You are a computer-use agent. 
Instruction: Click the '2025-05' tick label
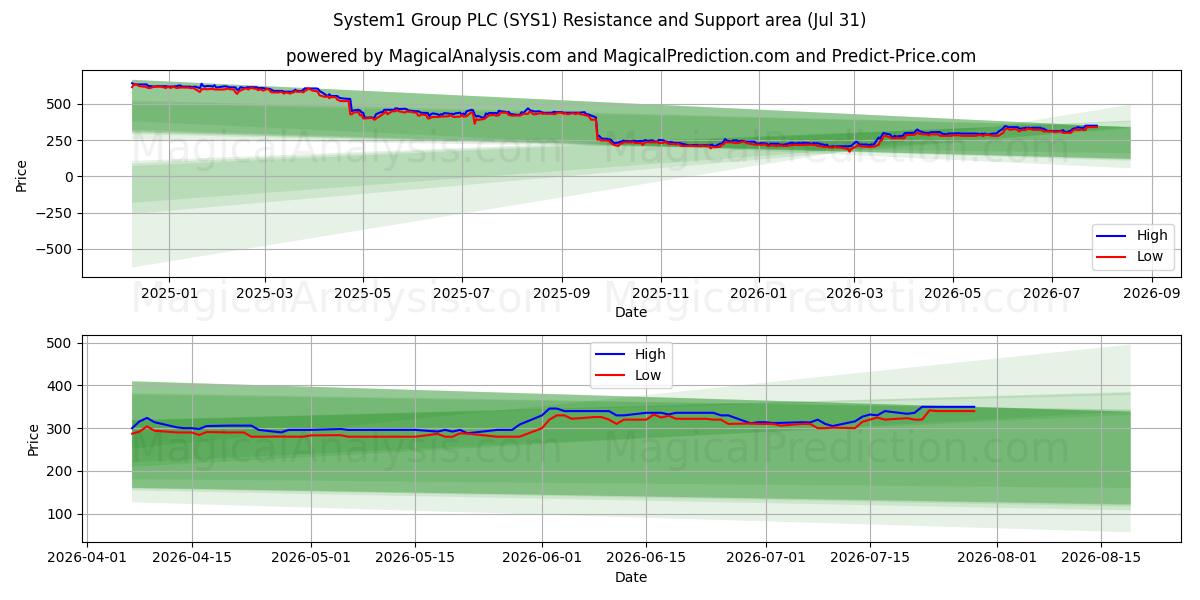tap(363, 293)
